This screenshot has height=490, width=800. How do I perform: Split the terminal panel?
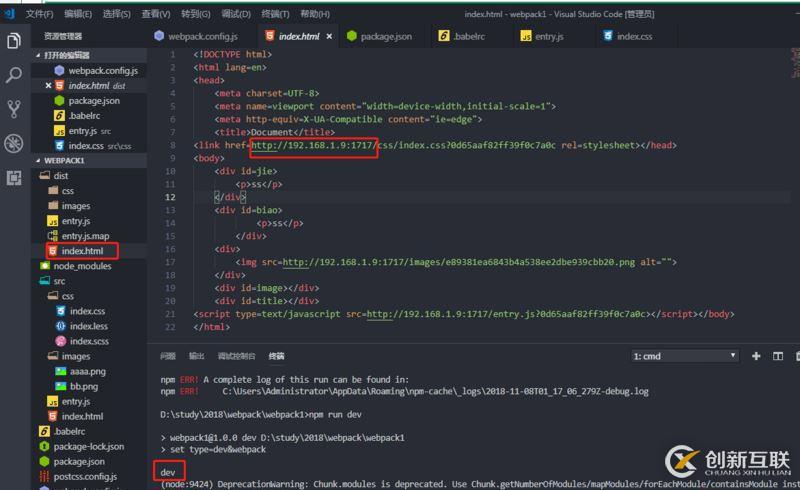[x=778, y=356]
